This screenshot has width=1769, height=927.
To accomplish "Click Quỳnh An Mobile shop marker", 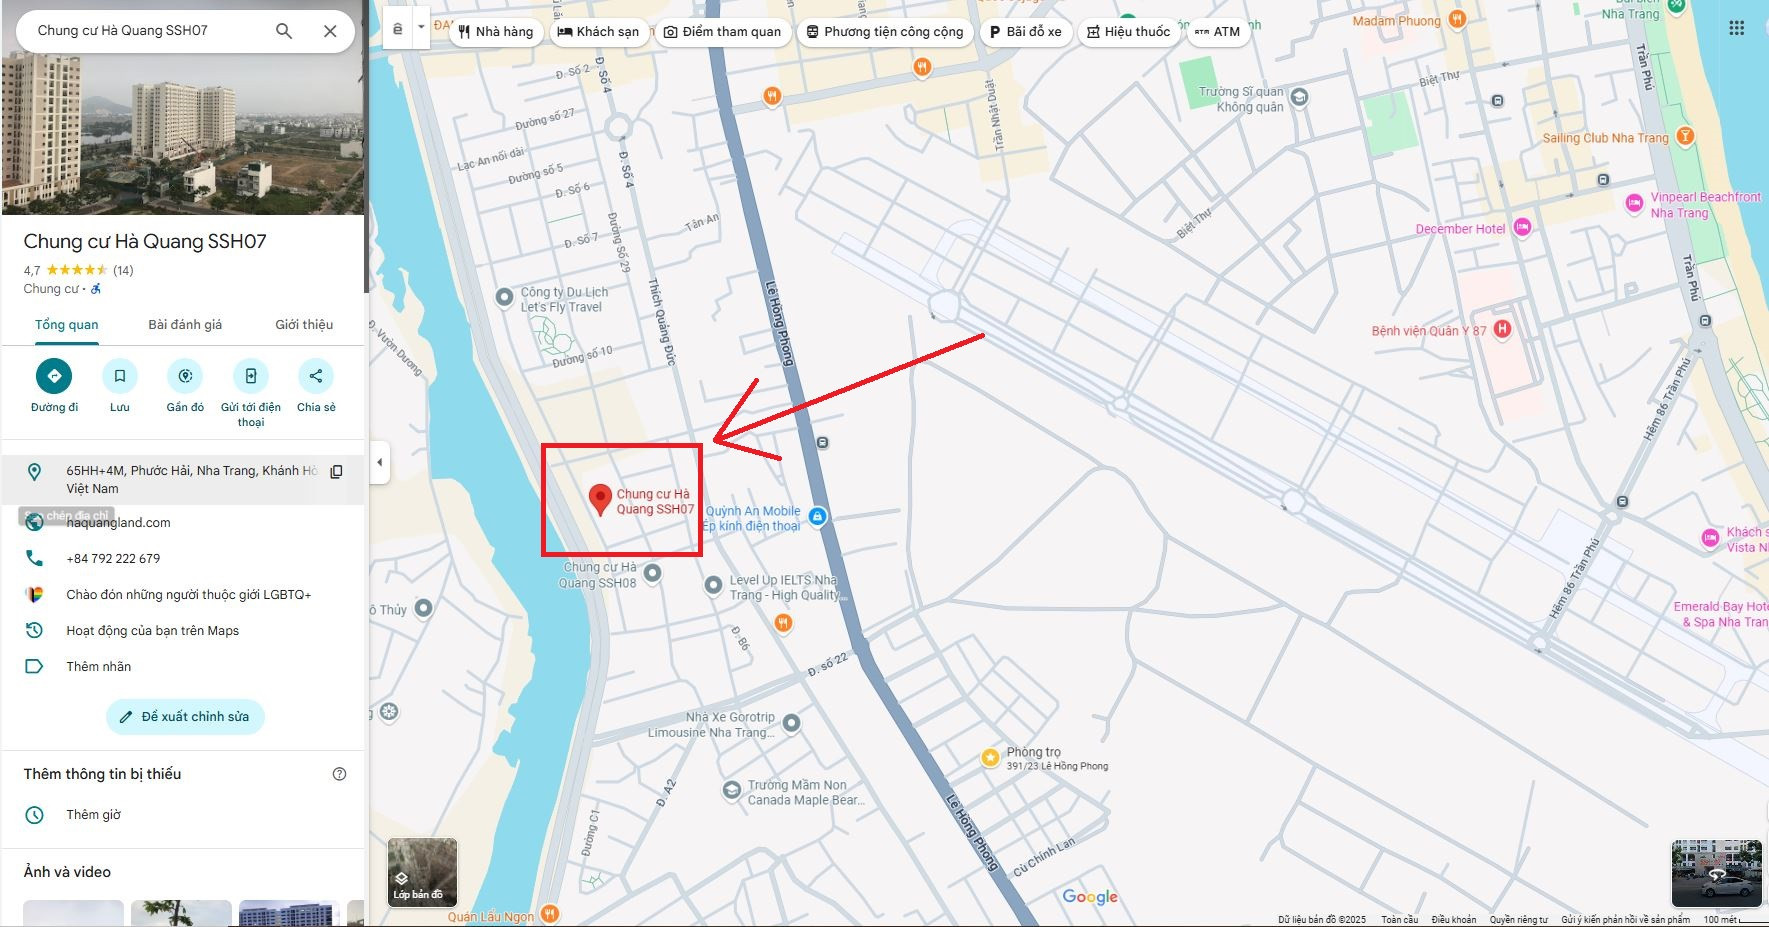I will [817, 516].
